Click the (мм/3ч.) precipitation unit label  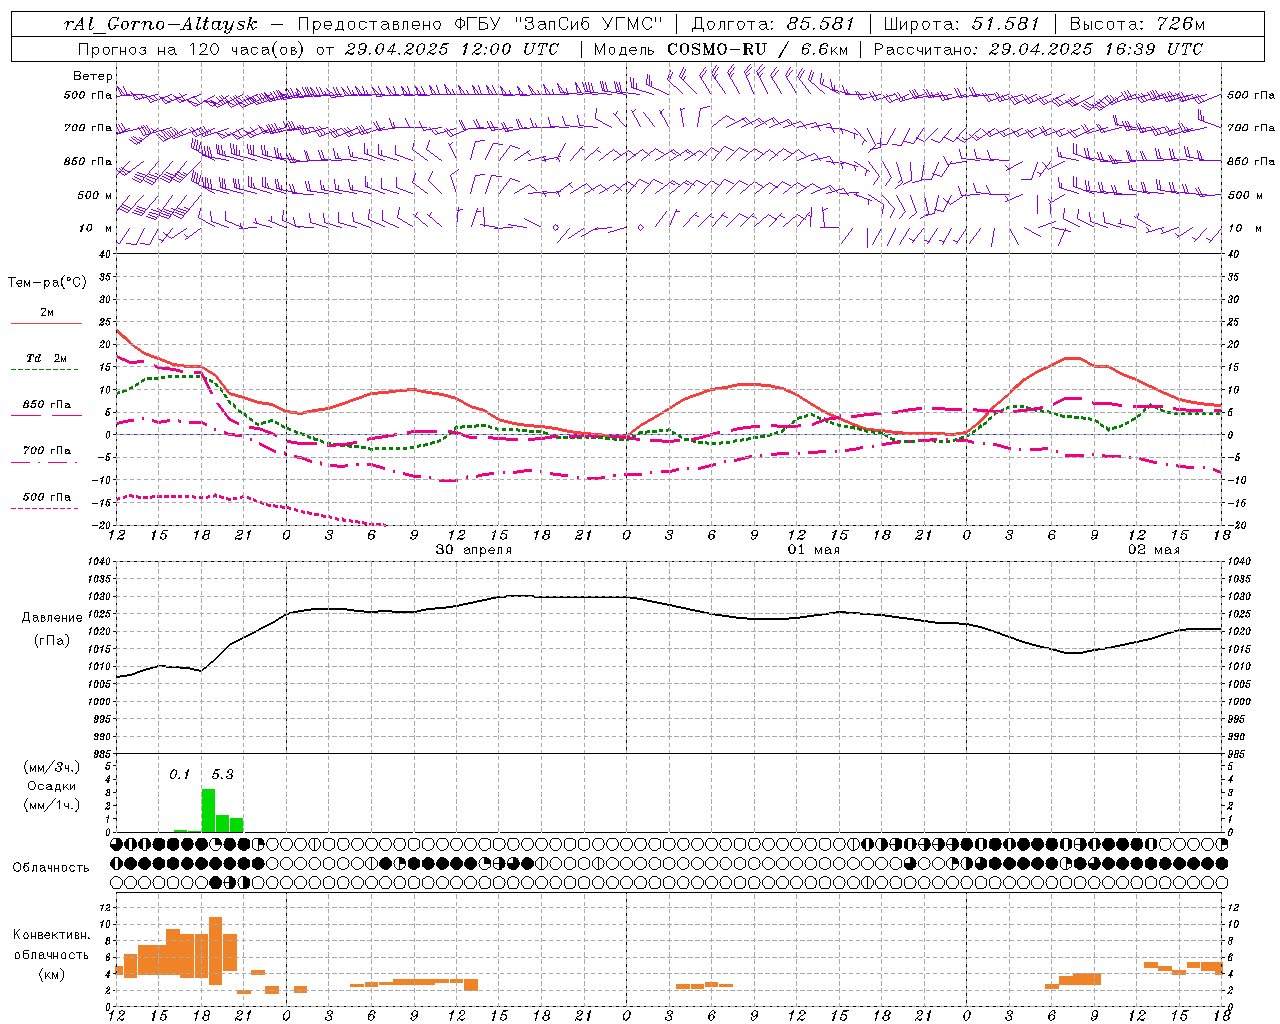pyautogui.click(x=52, y=768)
